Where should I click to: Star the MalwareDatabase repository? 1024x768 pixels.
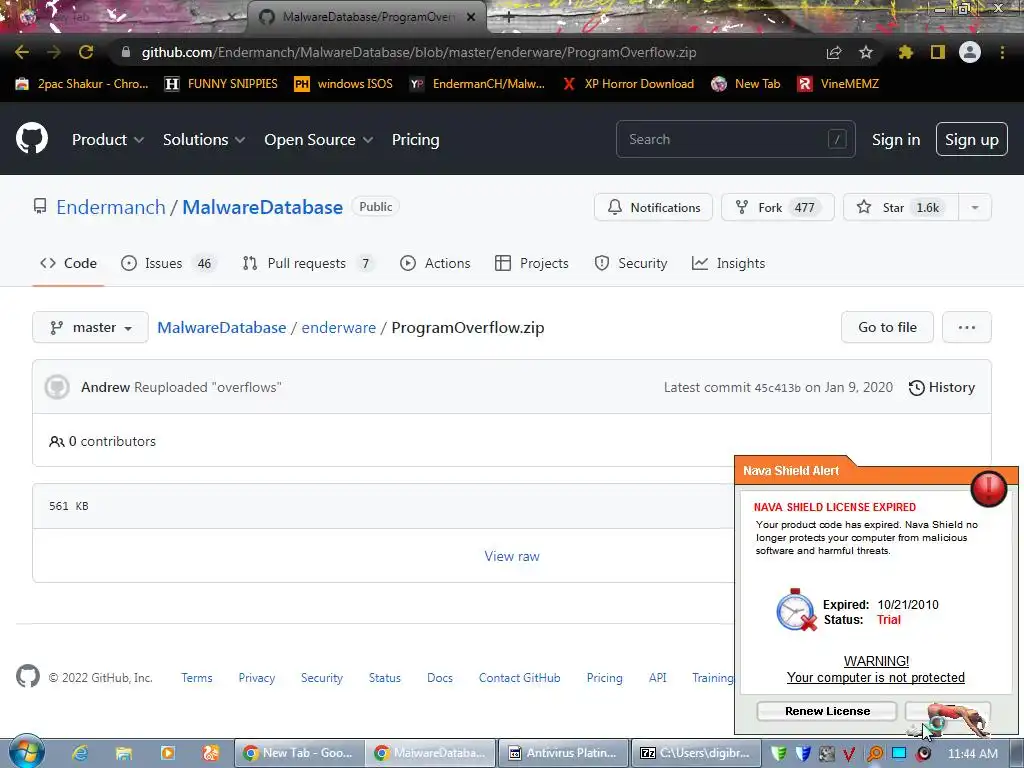pos(901,207)
